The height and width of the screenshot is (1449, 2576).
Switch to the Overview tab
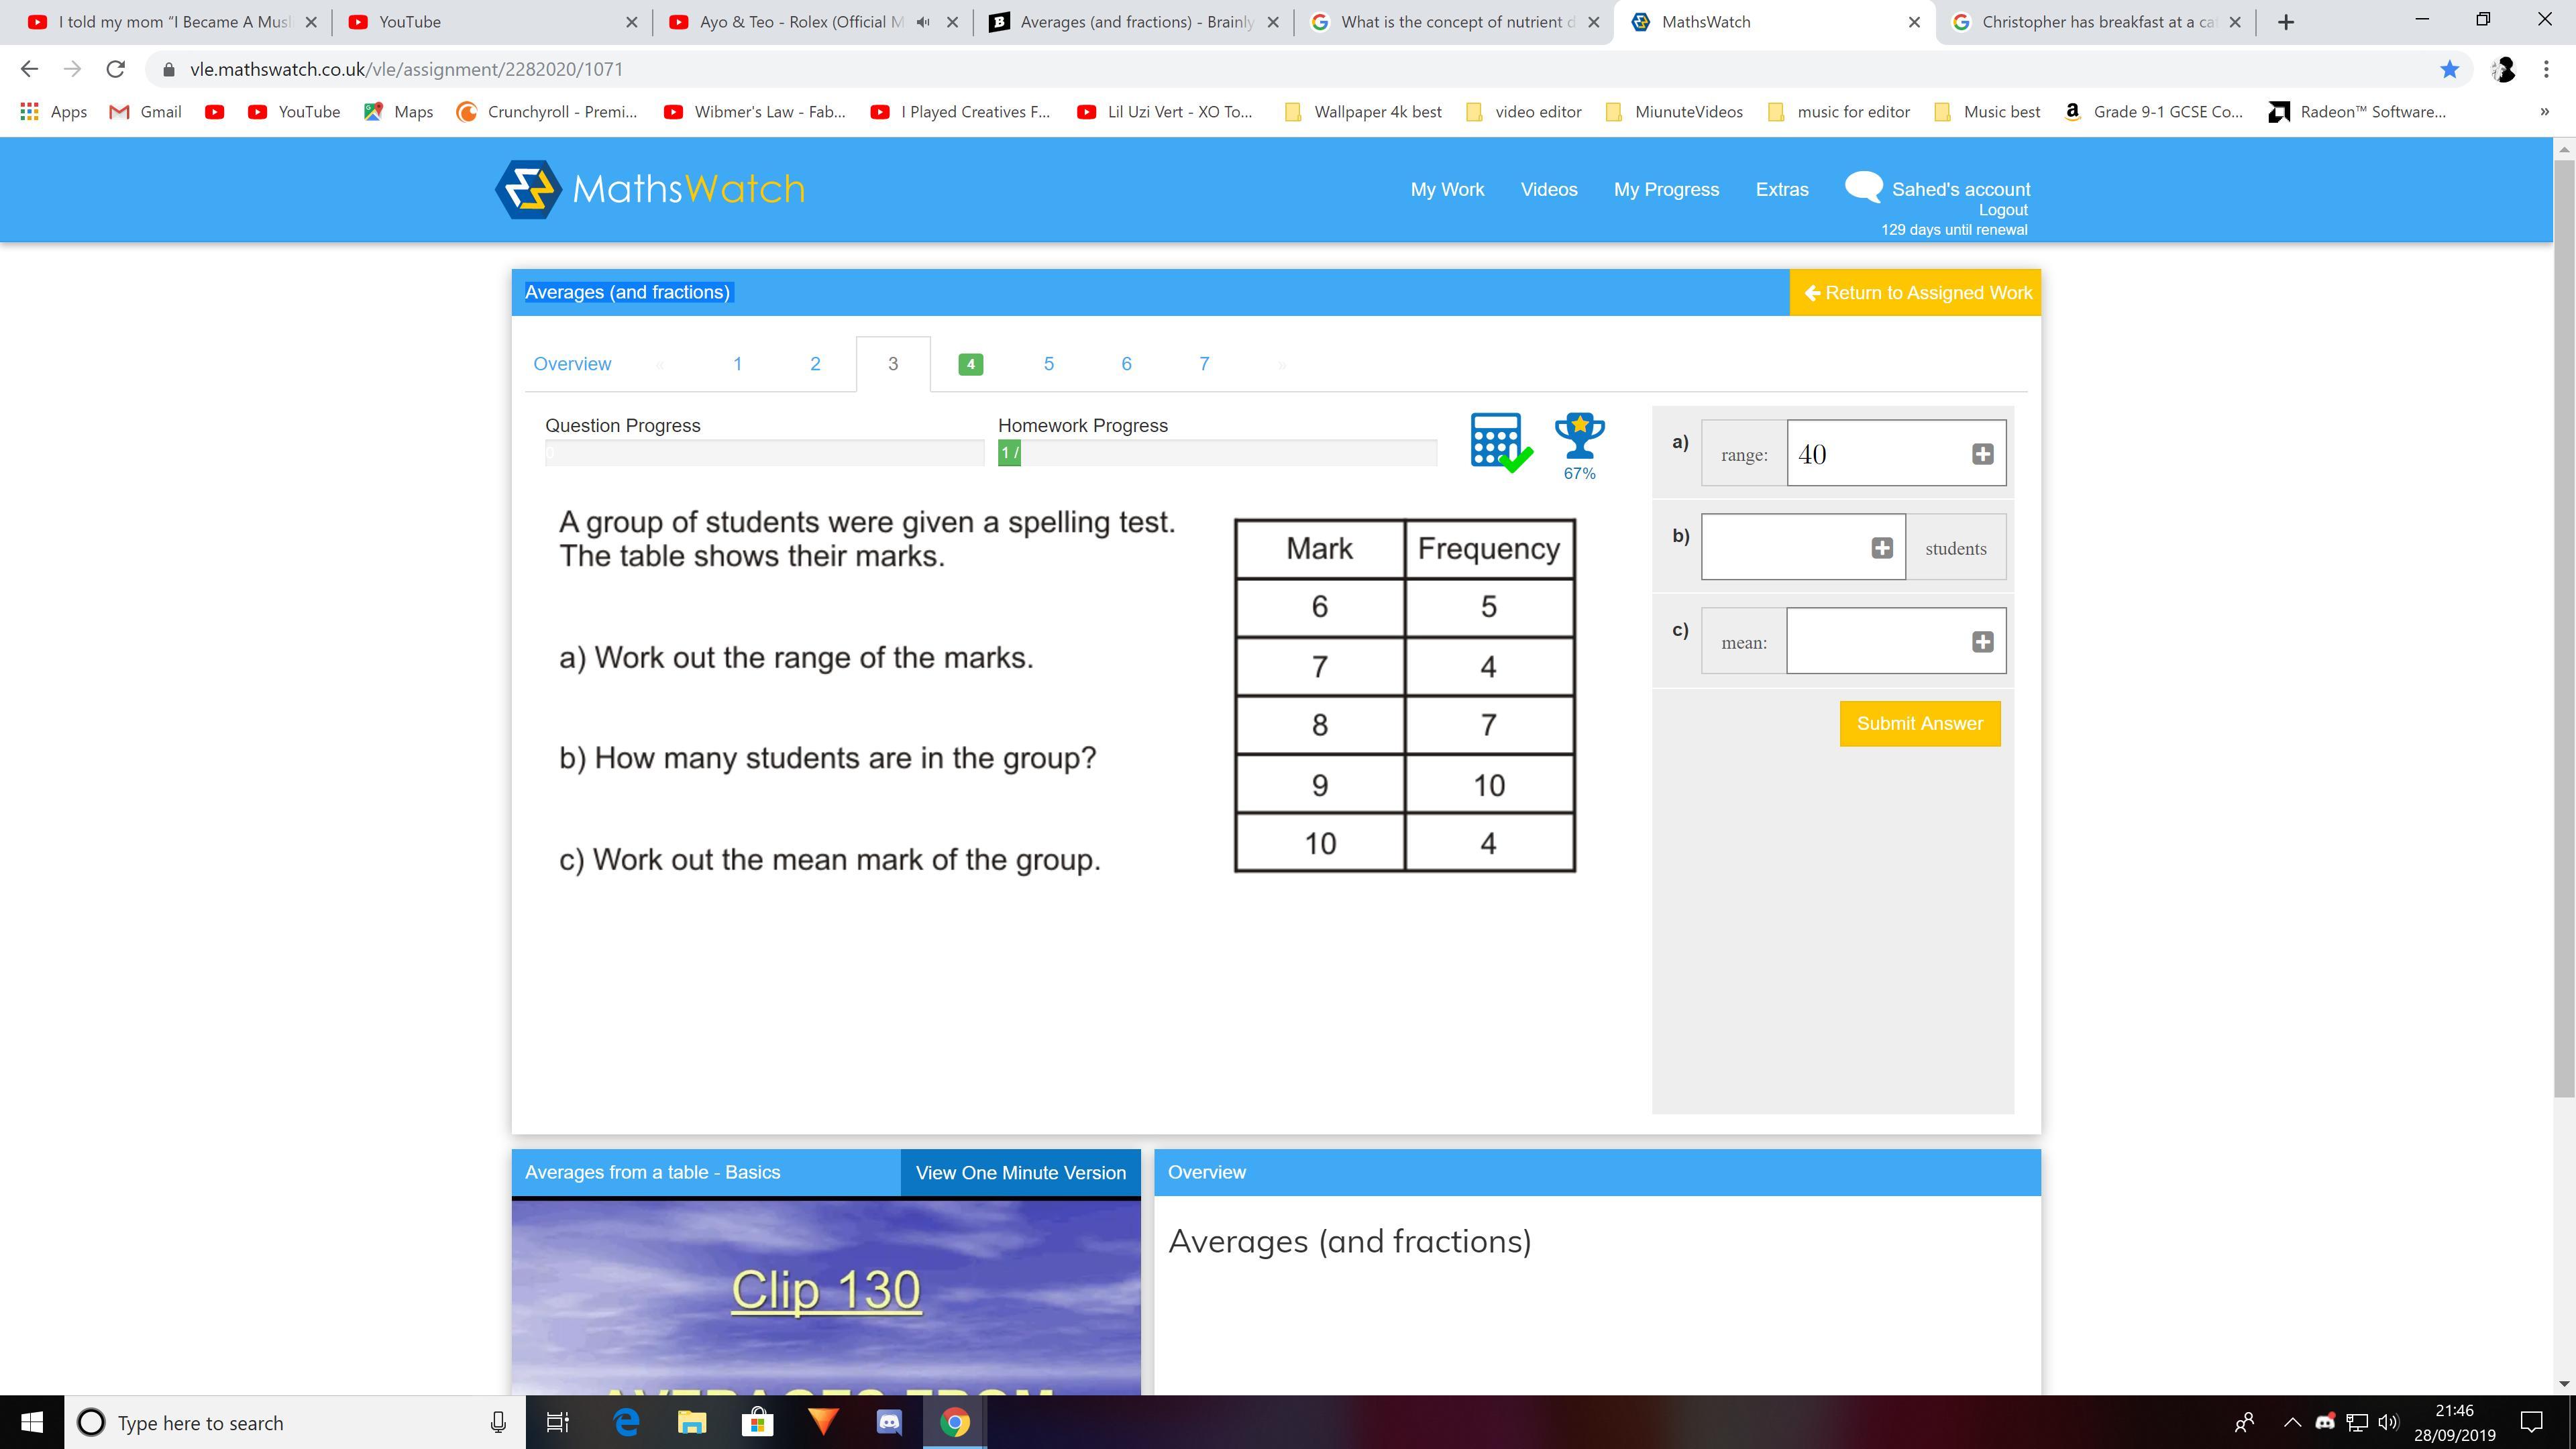[x=572, y=364]
